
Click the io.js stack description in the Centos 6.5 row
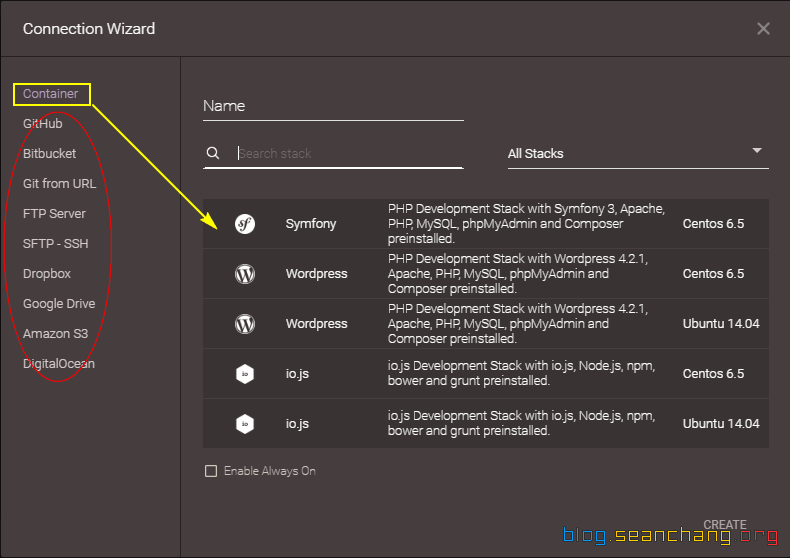coord(521,373)
